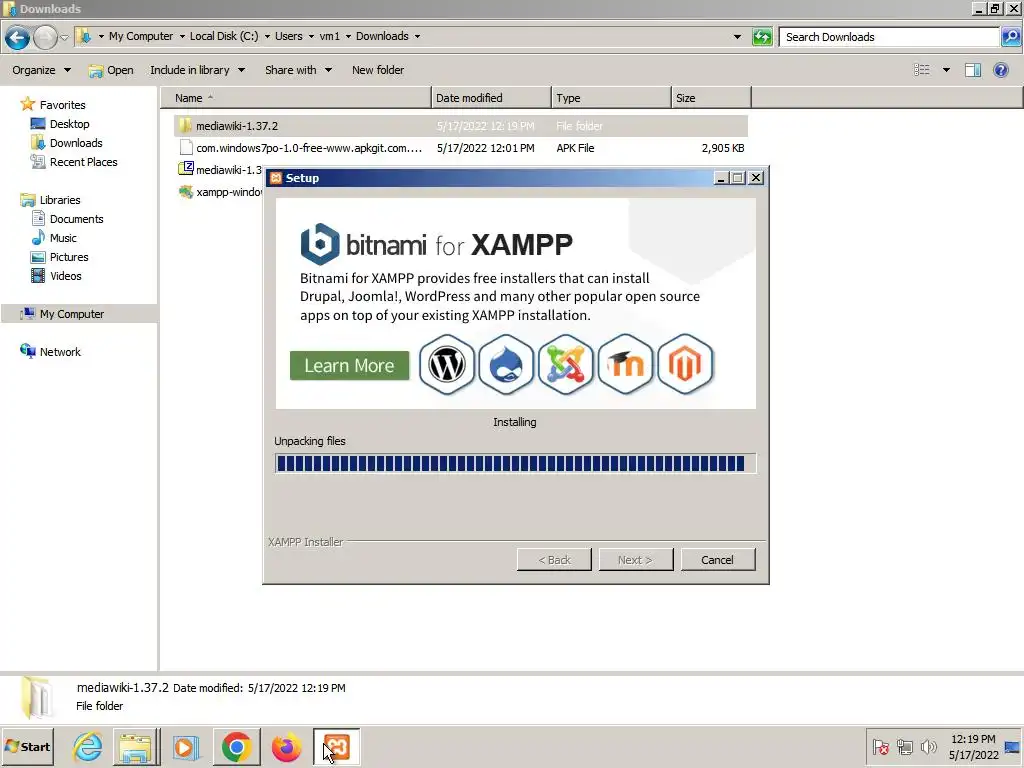Click the Joomla logo icon in Setup
Screen dimensions: 1024x768
(566, 364)
